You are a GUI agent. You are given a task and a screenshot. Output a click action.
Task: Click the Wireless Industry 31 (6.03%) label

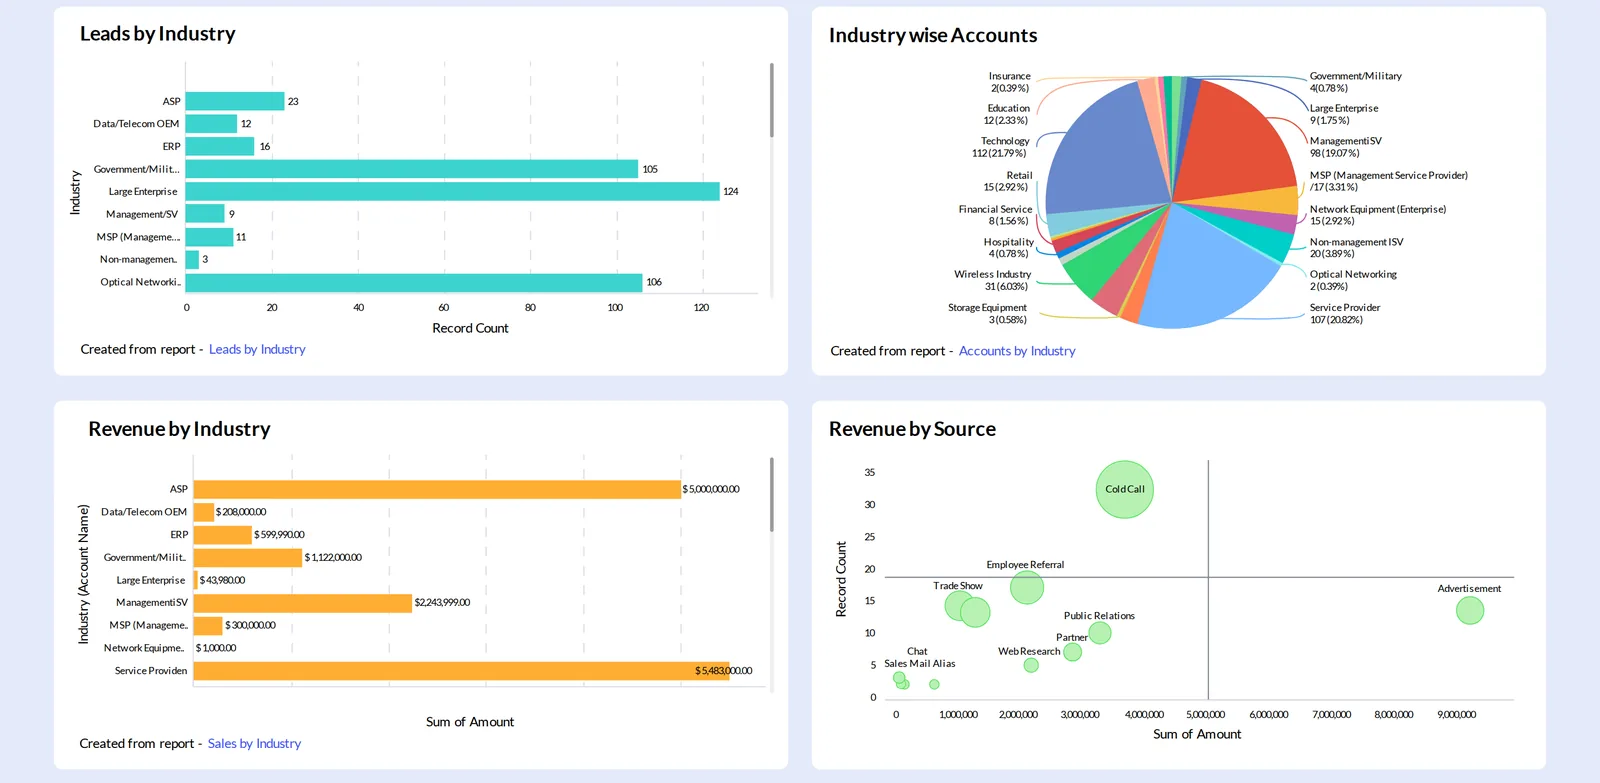[x=992, y=280]
